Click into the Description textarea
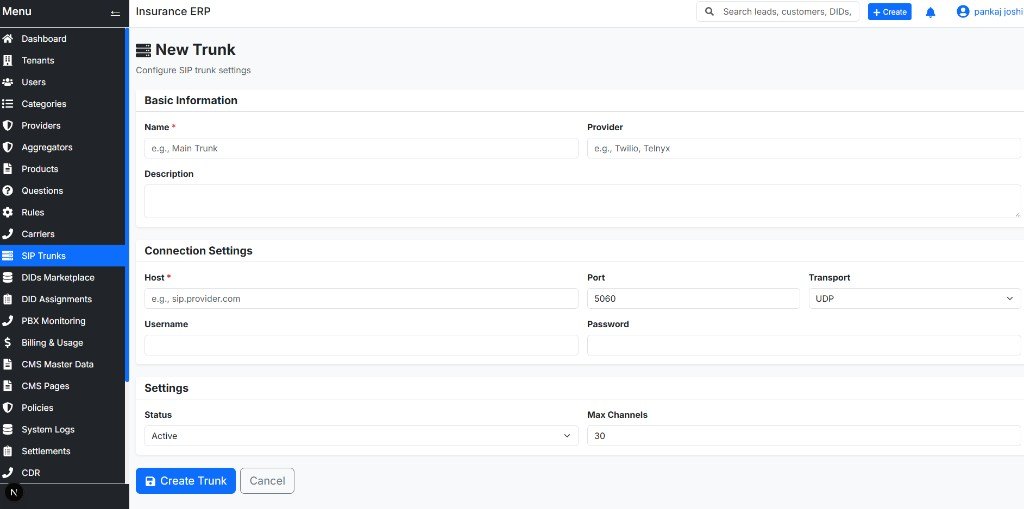The height and width of the screenshot is (509, 1024). click(x=583, y=201)
